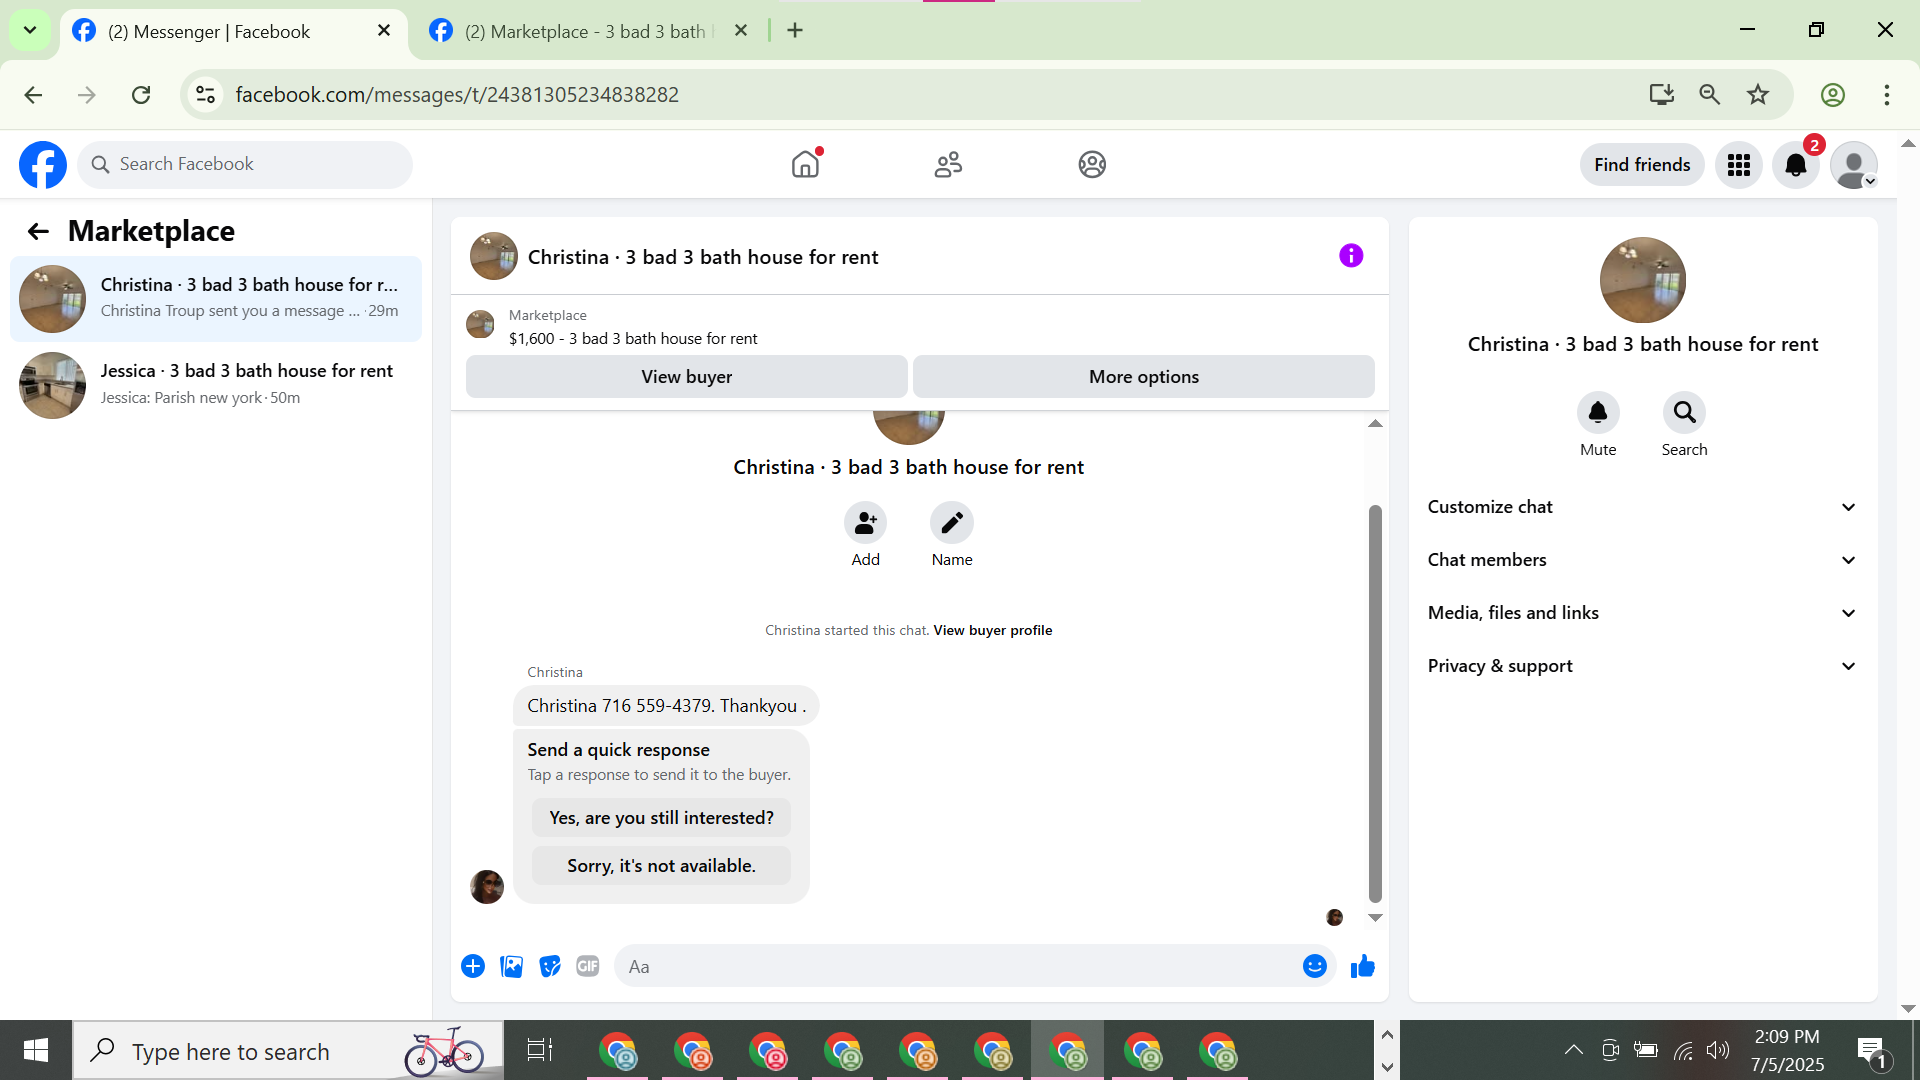
Task: Click the View buyer button
Action: tap(686, 377)
